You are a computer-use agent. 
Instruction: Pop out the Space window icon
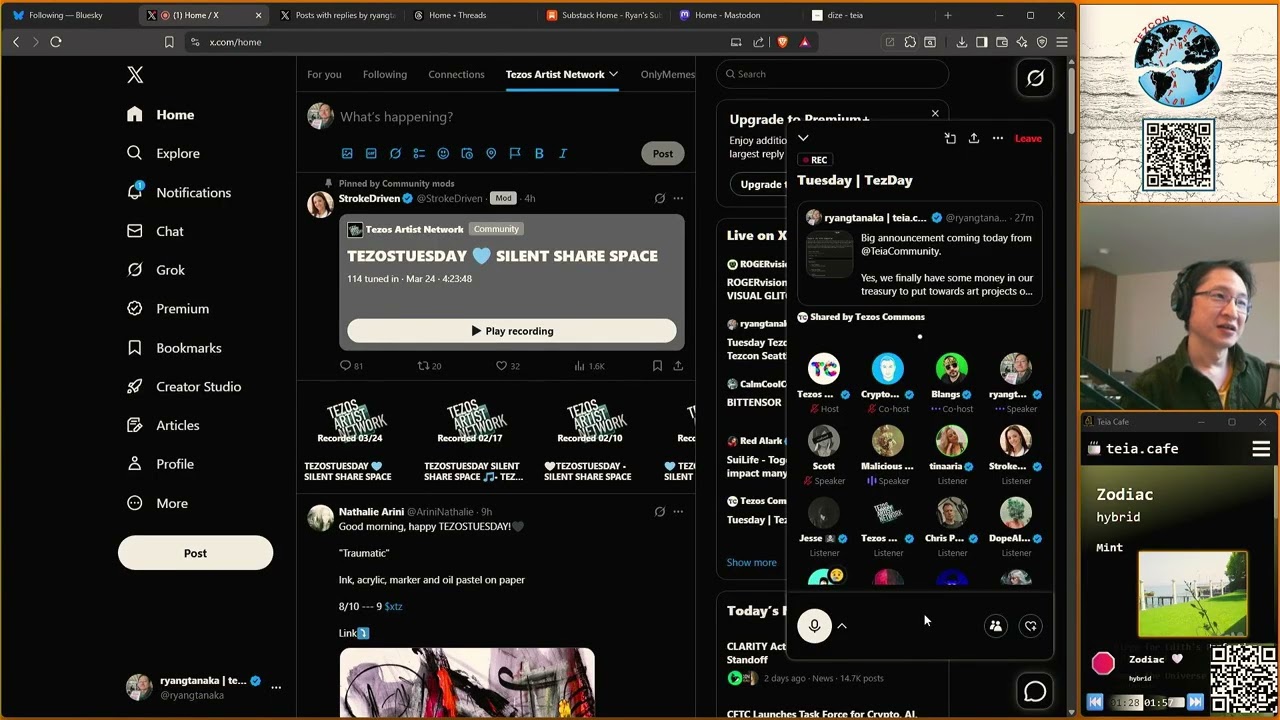click(x=950, y=138)
